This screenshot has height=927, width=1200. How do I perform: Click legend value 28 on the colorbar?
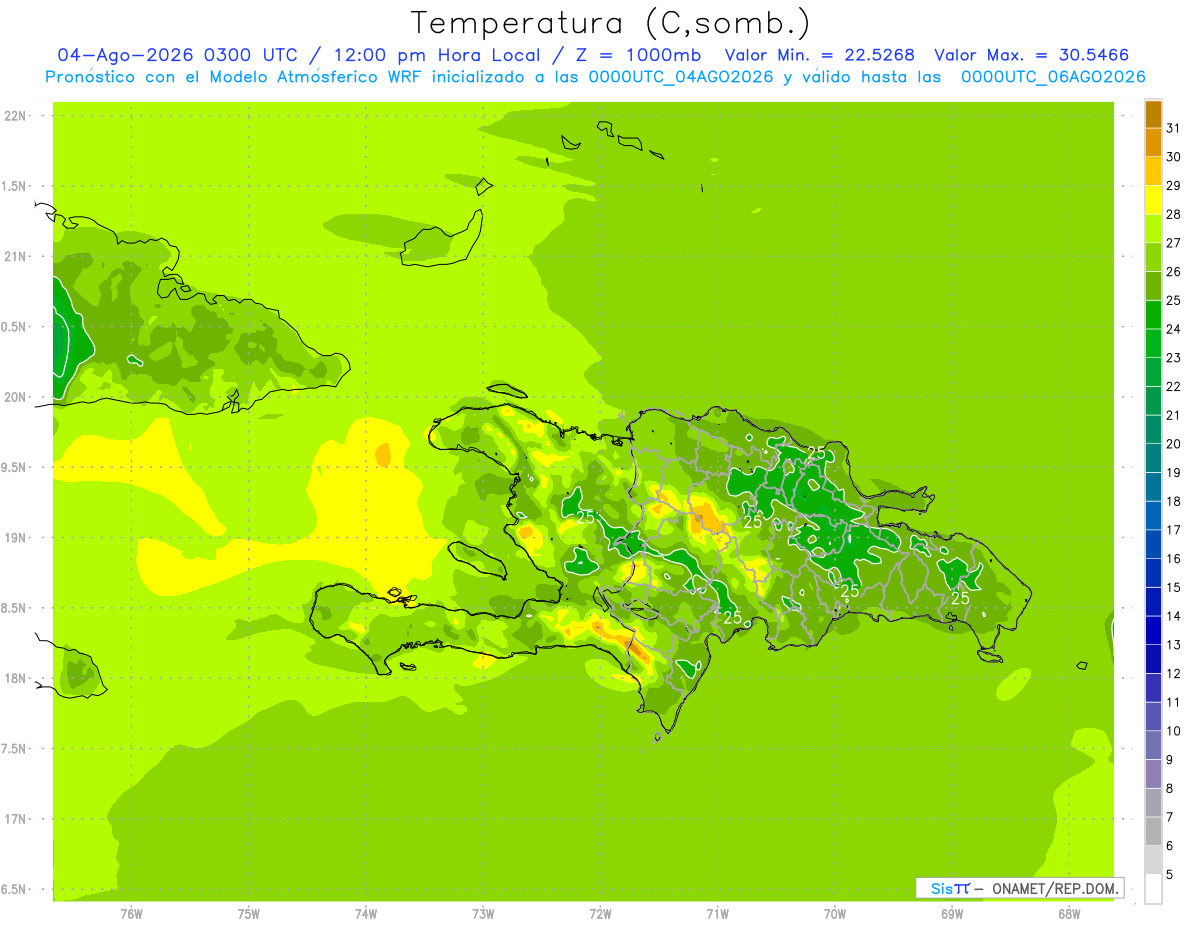[1173, 214]
